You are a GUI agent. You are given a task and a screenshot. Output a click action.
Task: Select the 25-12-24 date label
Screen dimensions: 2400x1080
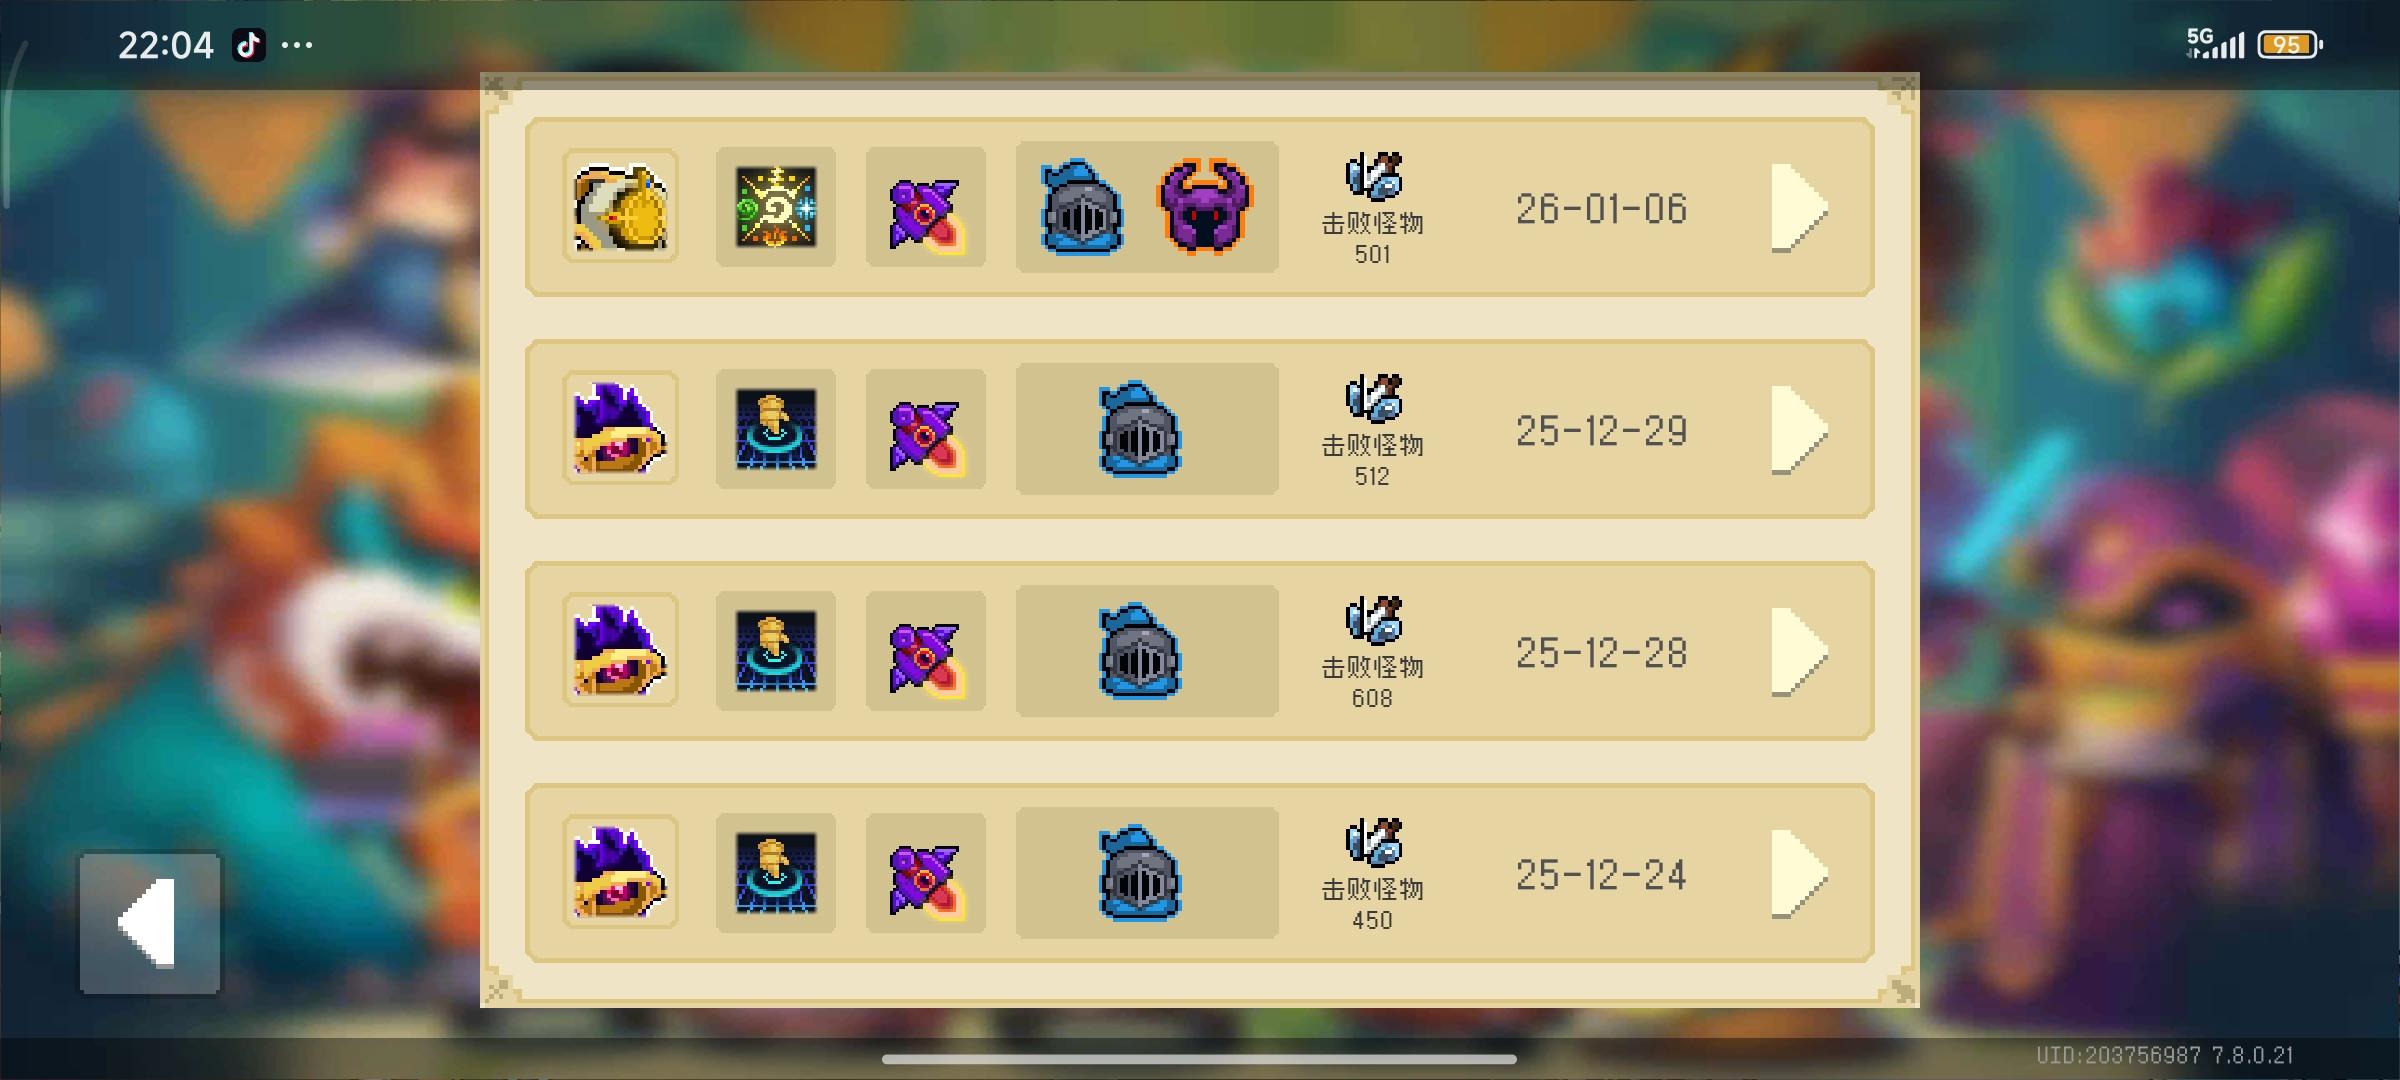click(x=1601, y=875)
